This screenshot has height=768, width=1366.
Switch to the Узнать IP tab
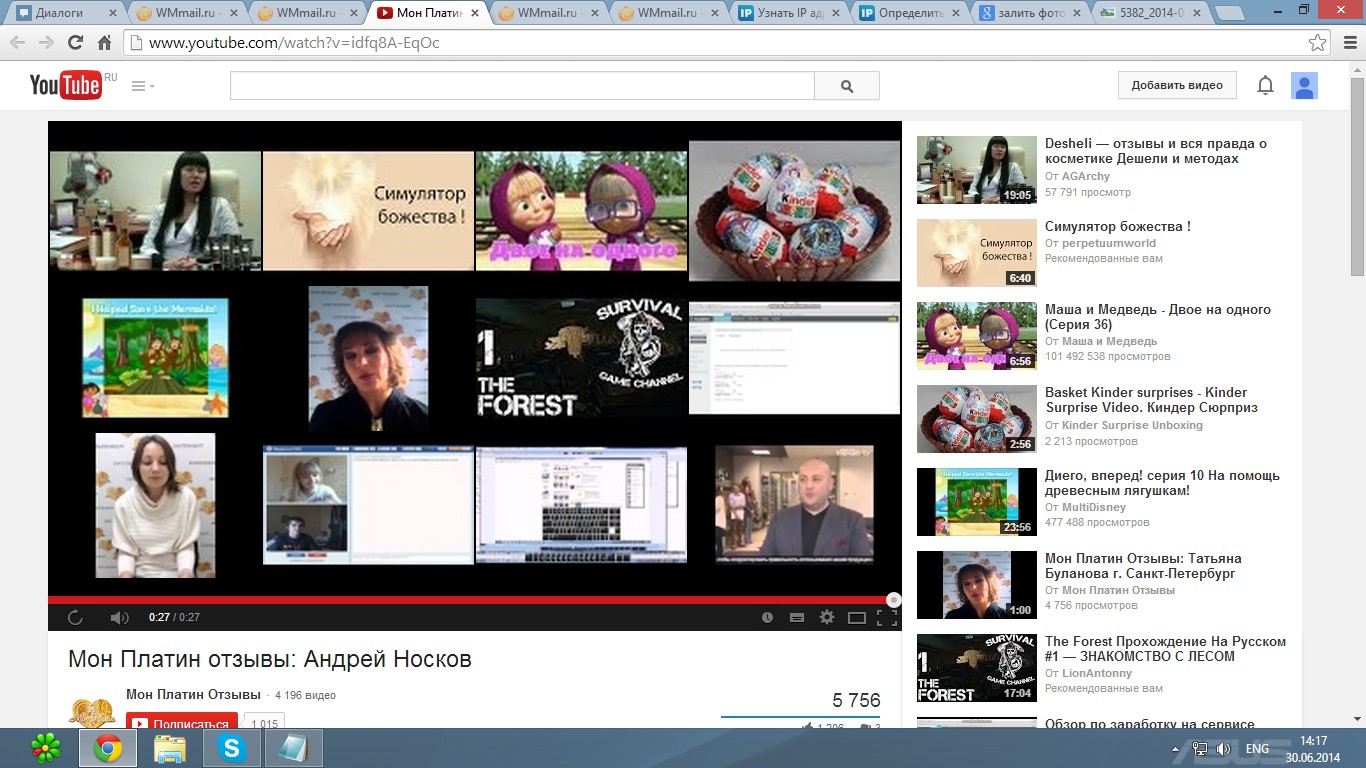coord(790,14)
